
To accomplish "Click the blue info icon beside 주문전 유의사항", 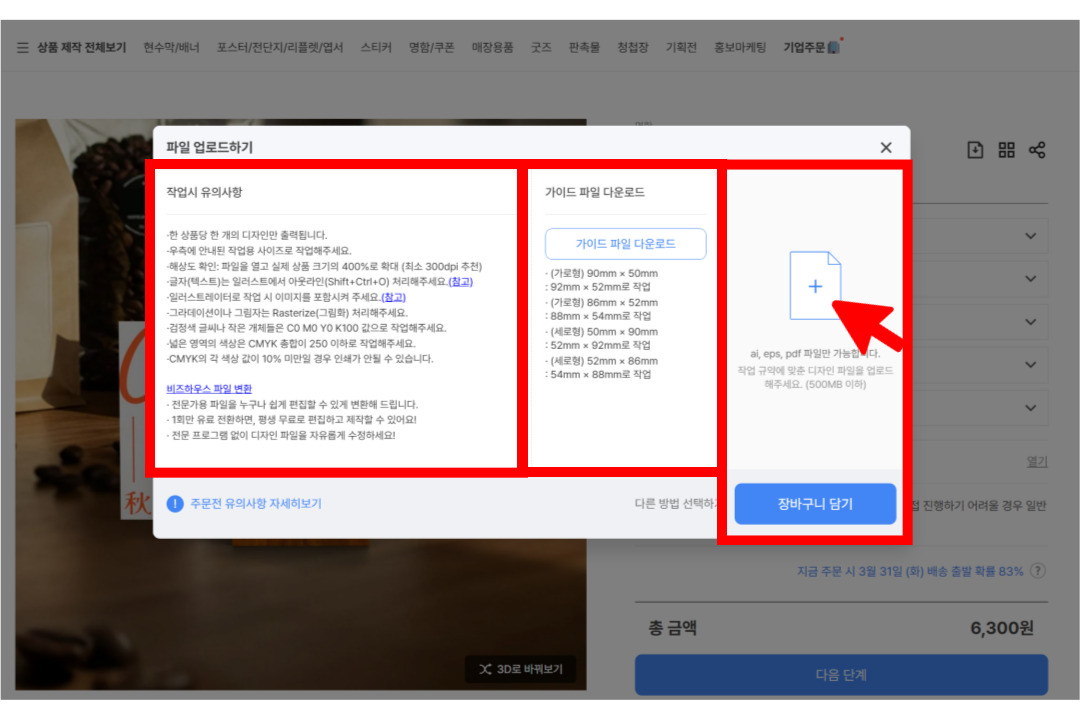I will pos(175,504).
